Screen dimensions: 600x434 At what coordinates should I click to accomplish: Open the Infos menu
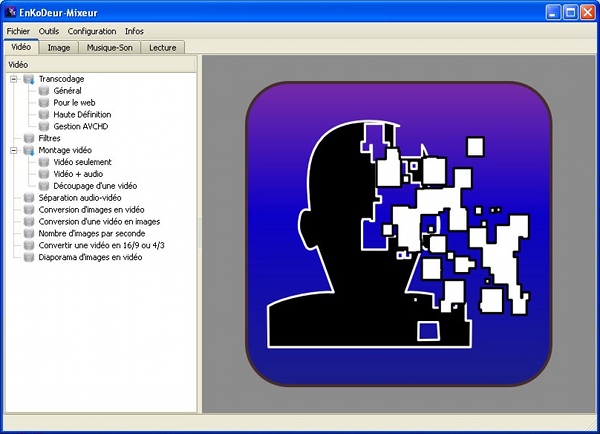pos(134,31)
